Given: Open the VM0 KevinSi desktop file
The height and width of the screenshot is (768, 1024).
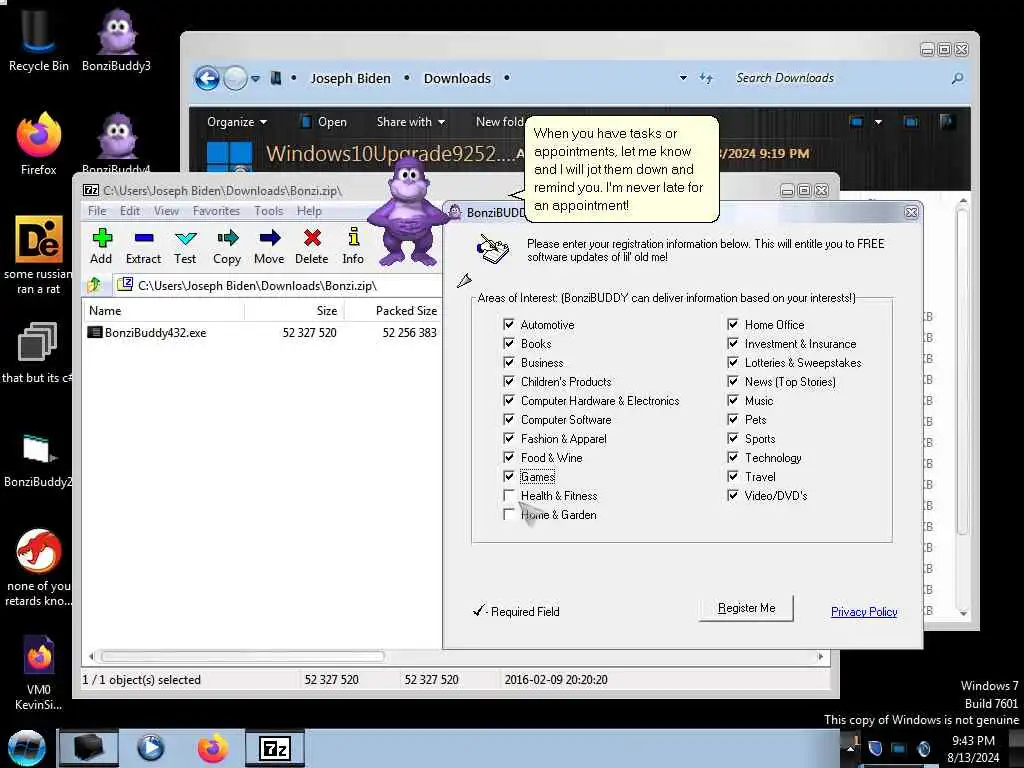Looking at the screenshot, I should [39, 673].
